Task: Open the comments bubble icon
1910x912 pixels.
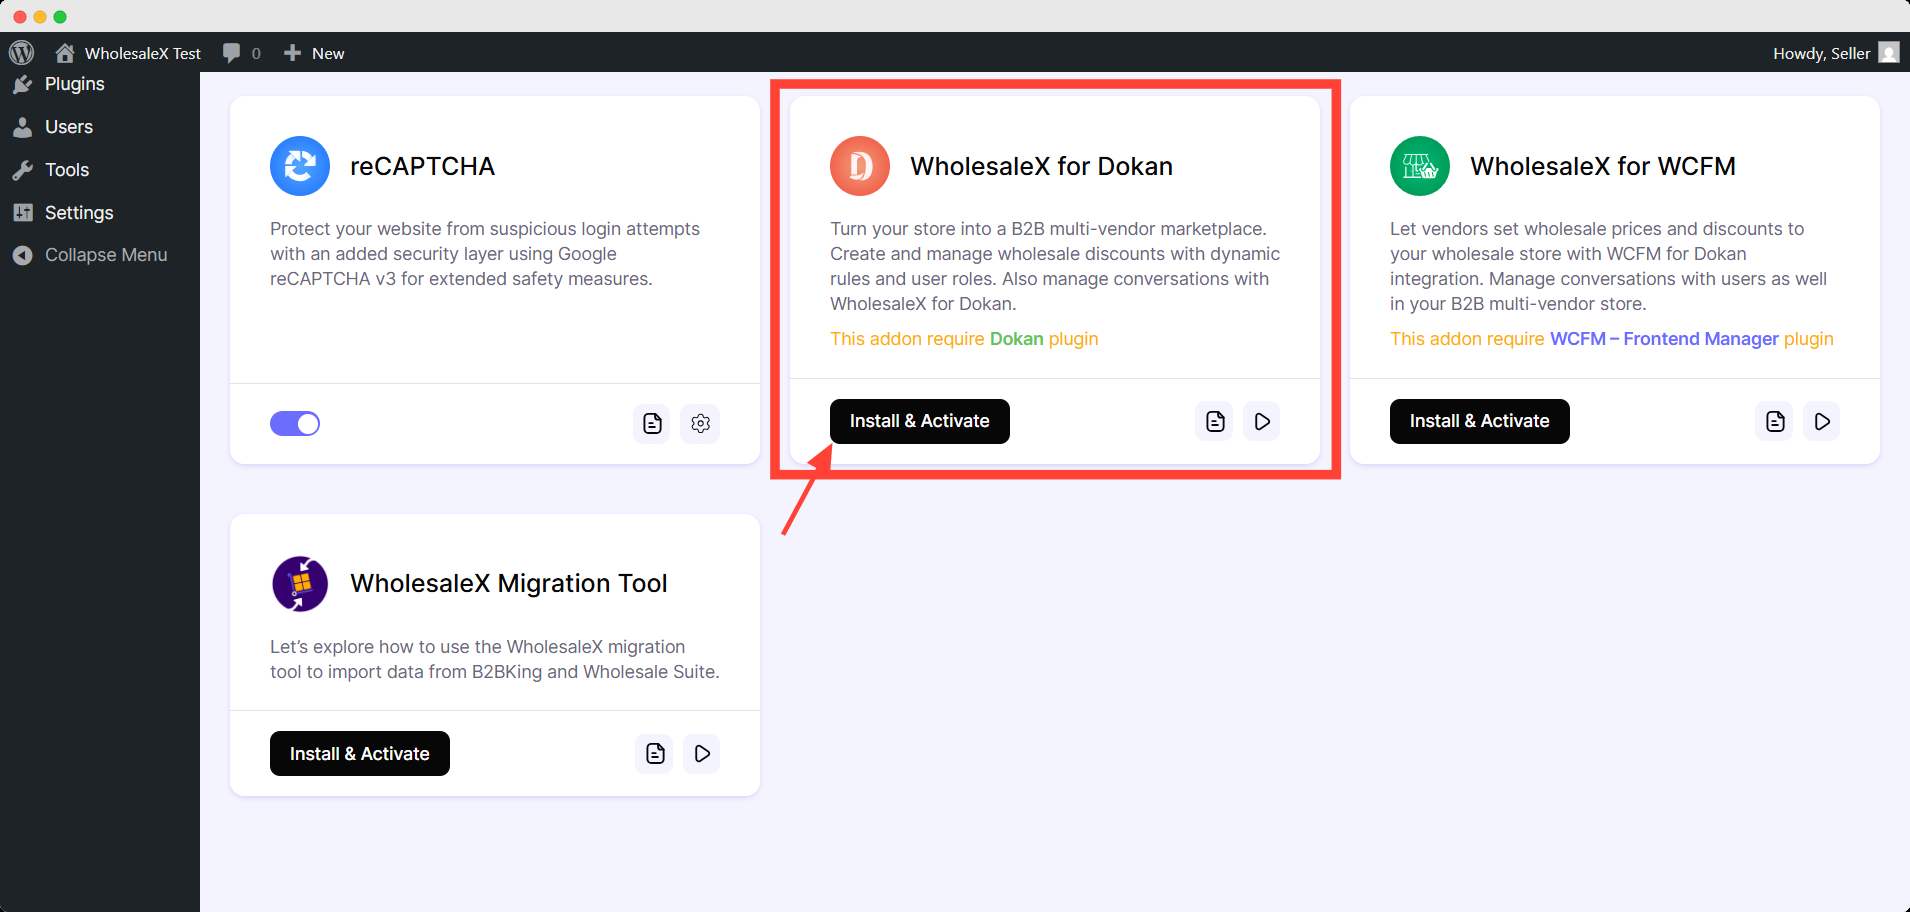Action: coord(231,53)
